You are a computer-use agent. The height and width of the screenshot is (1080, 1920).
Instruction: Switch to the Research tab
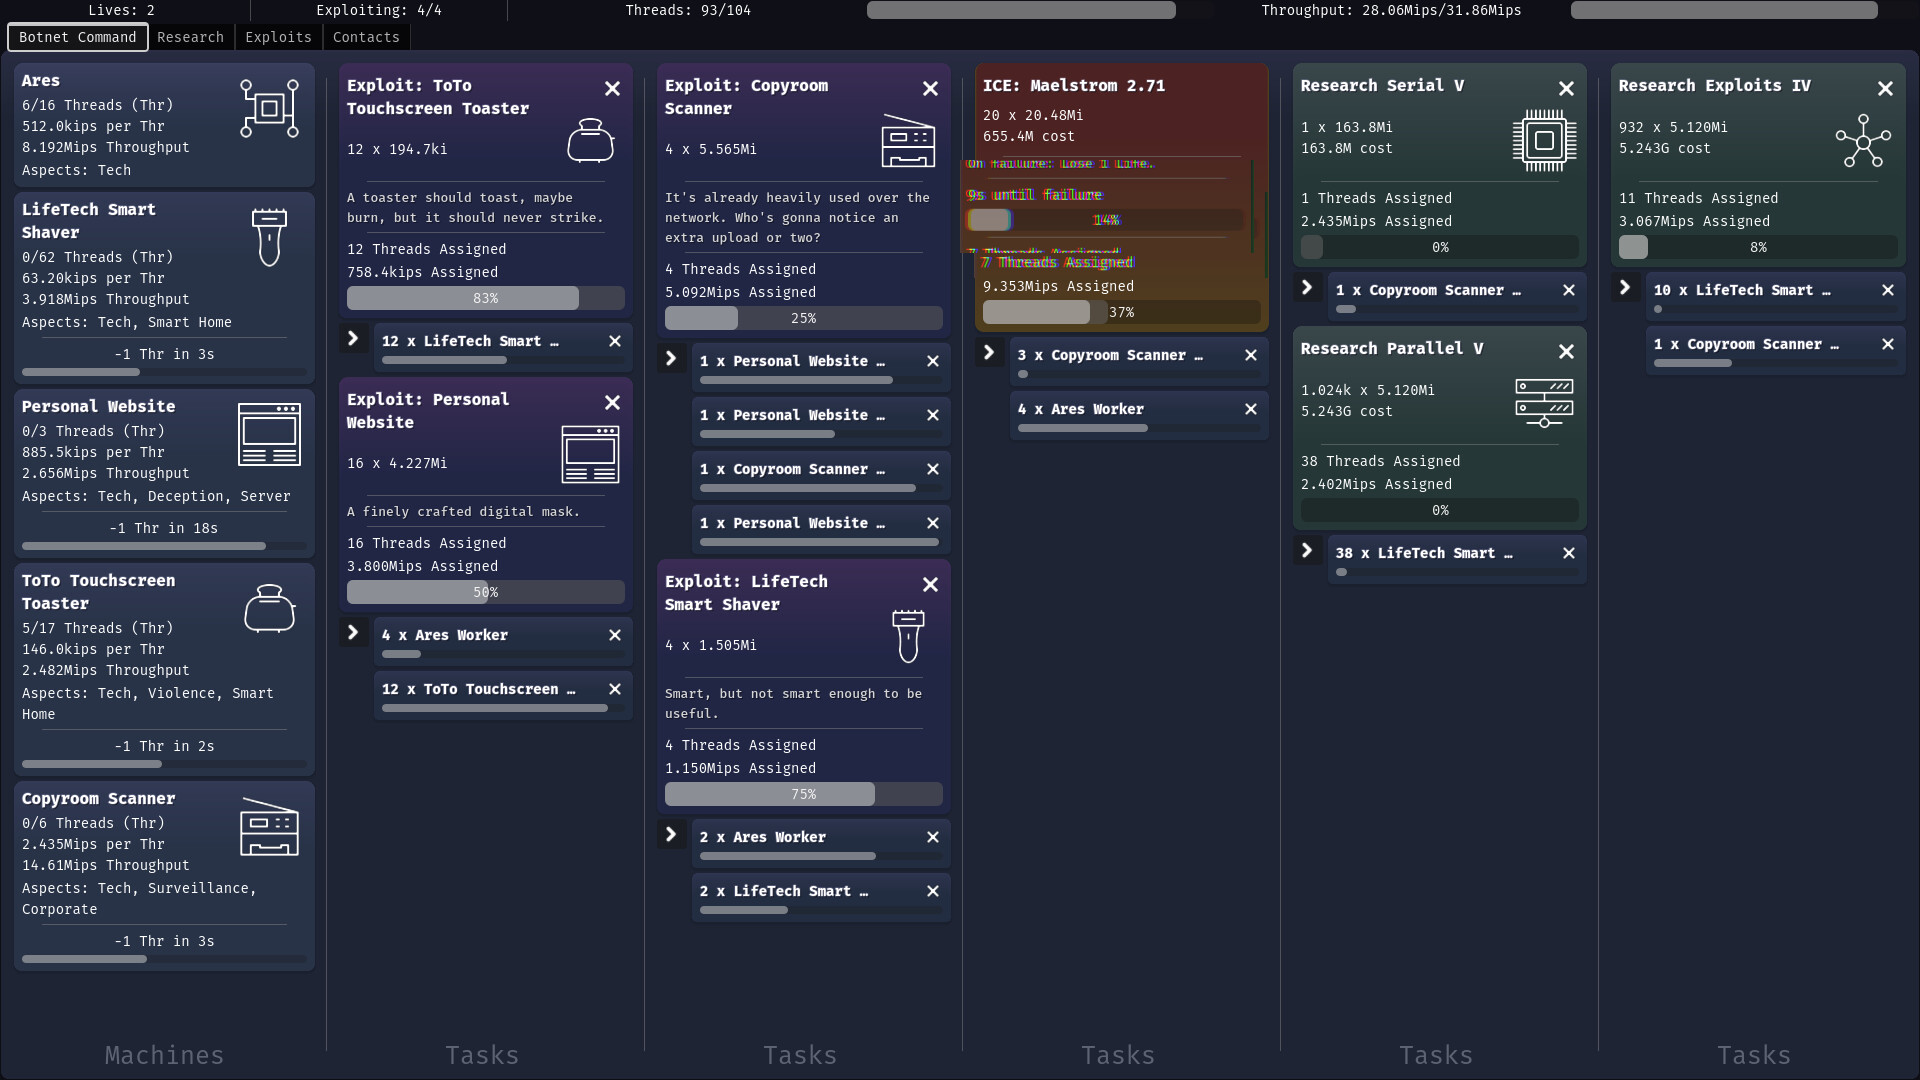[x=190, y=37]
